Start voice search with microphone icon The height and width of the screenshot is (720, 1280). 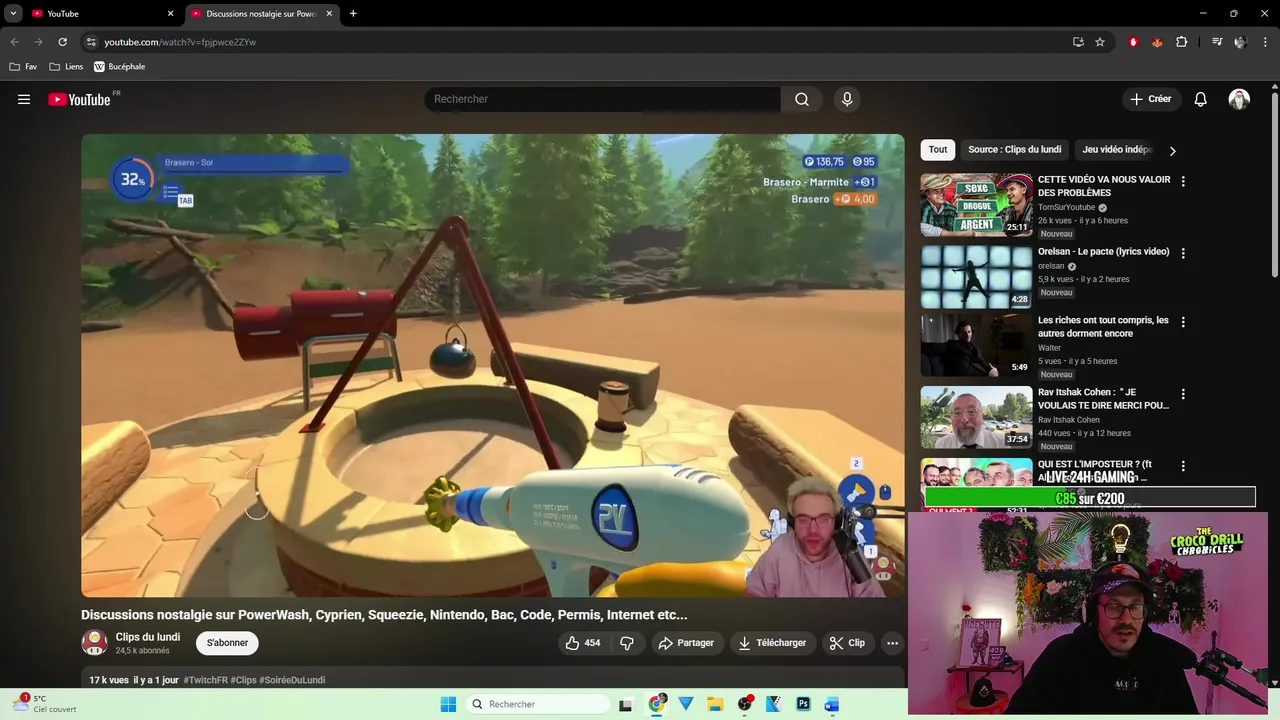847,99
